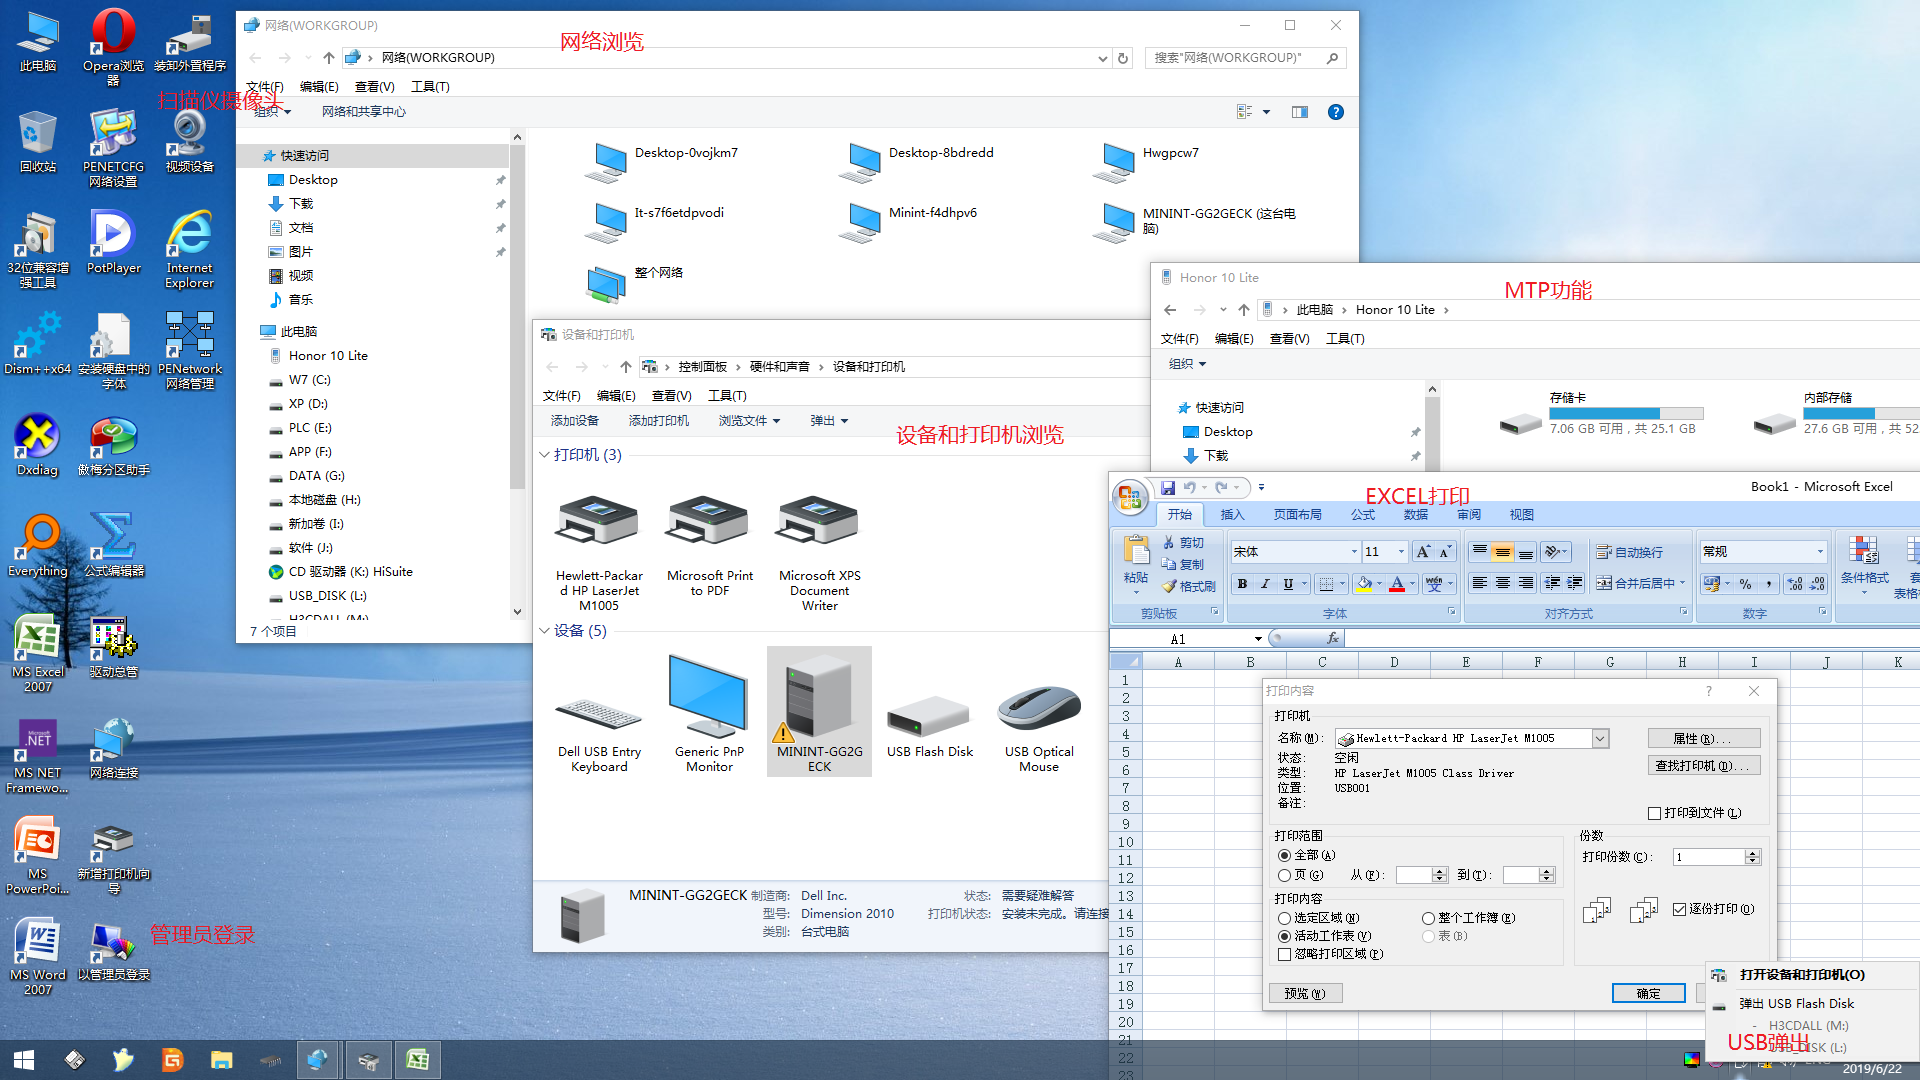Image resolution: width=1920 pixels, height=1080 pixels.
Task: Open 查看(V) menu in Devices and Printers window
Action: [x=671, y=396]
